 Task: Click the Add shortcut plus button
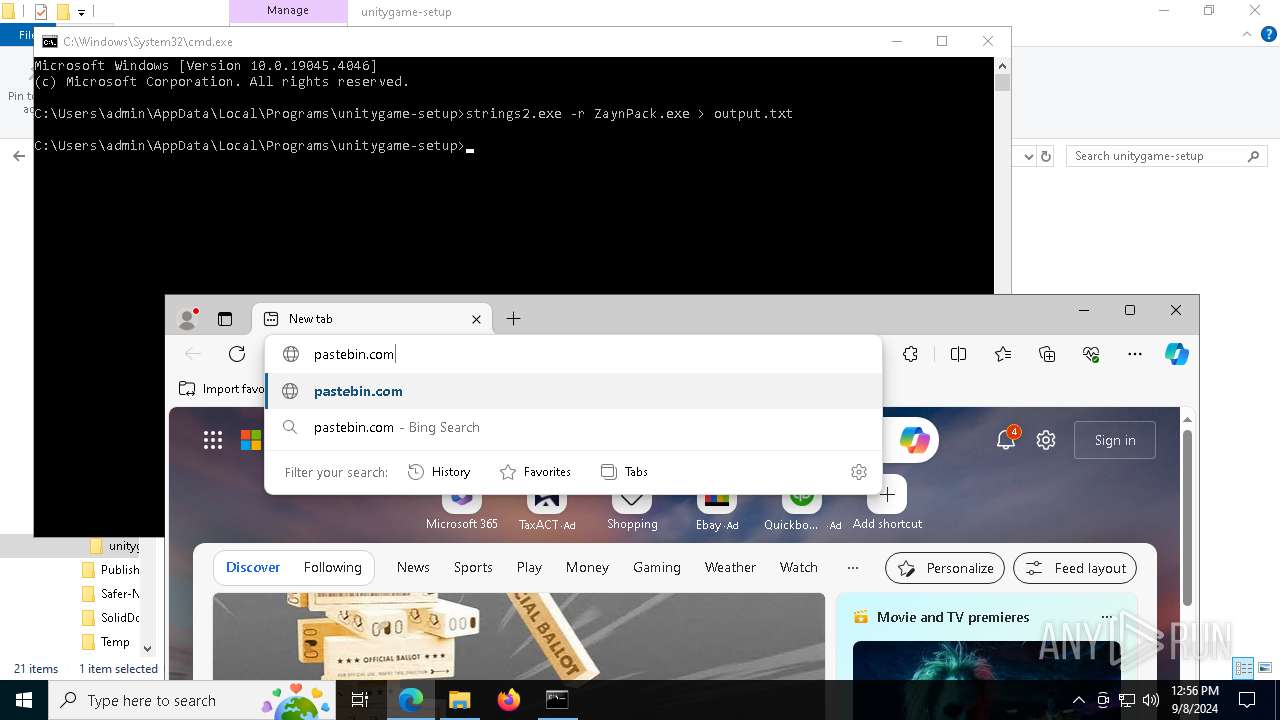coord(887,495)
